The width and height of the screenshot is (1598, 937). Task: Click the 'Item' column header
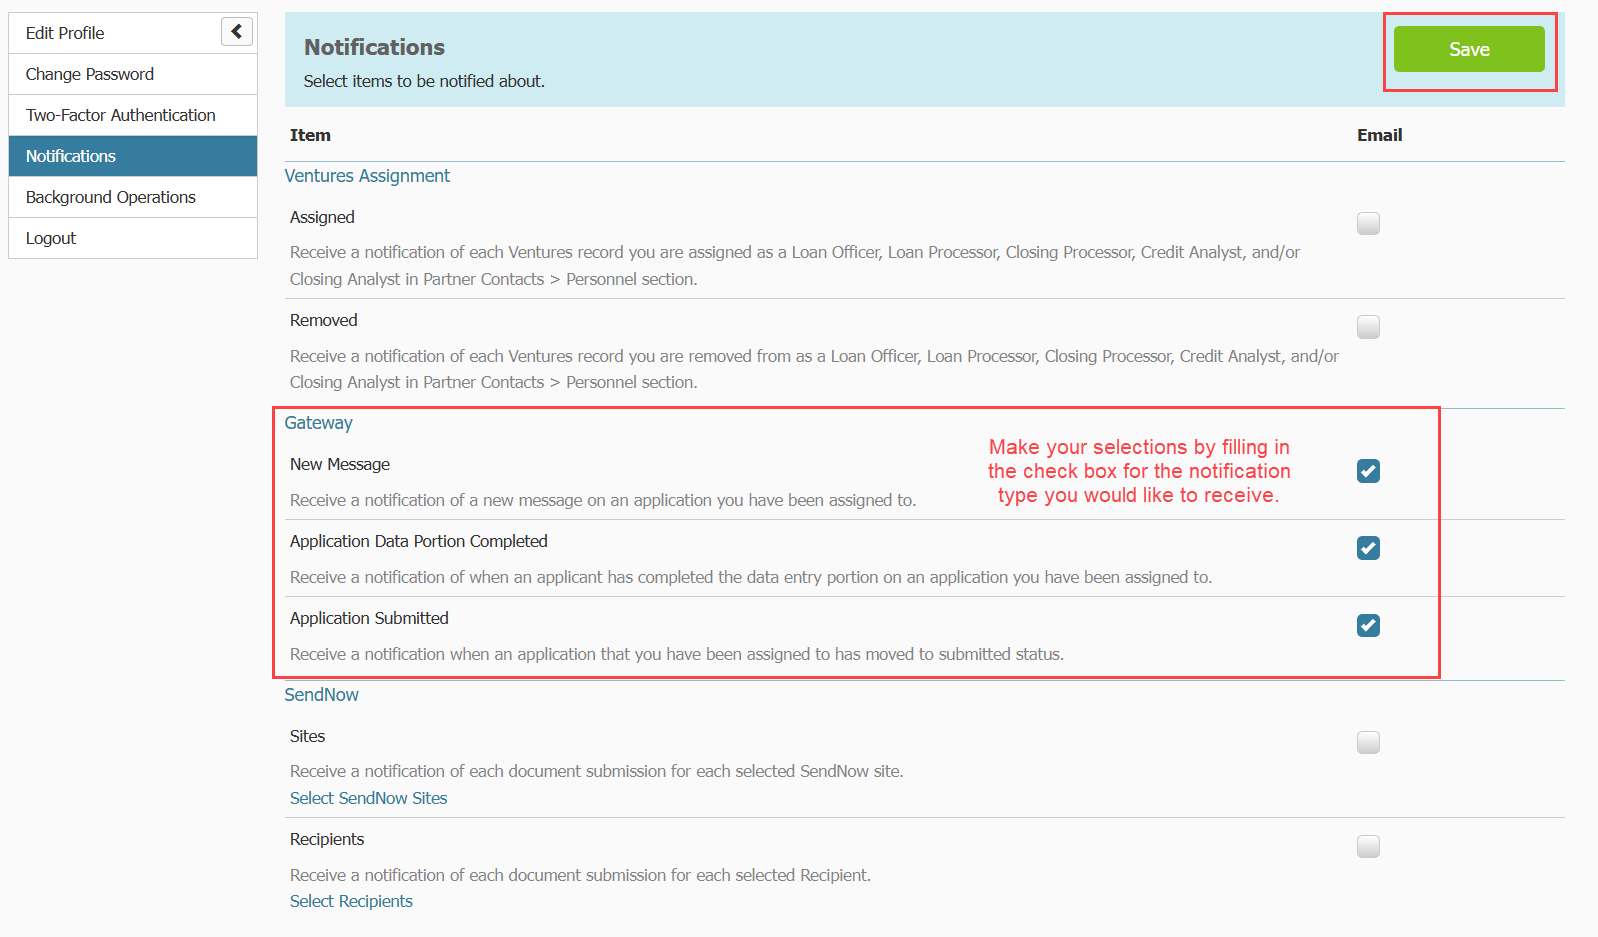310,135
